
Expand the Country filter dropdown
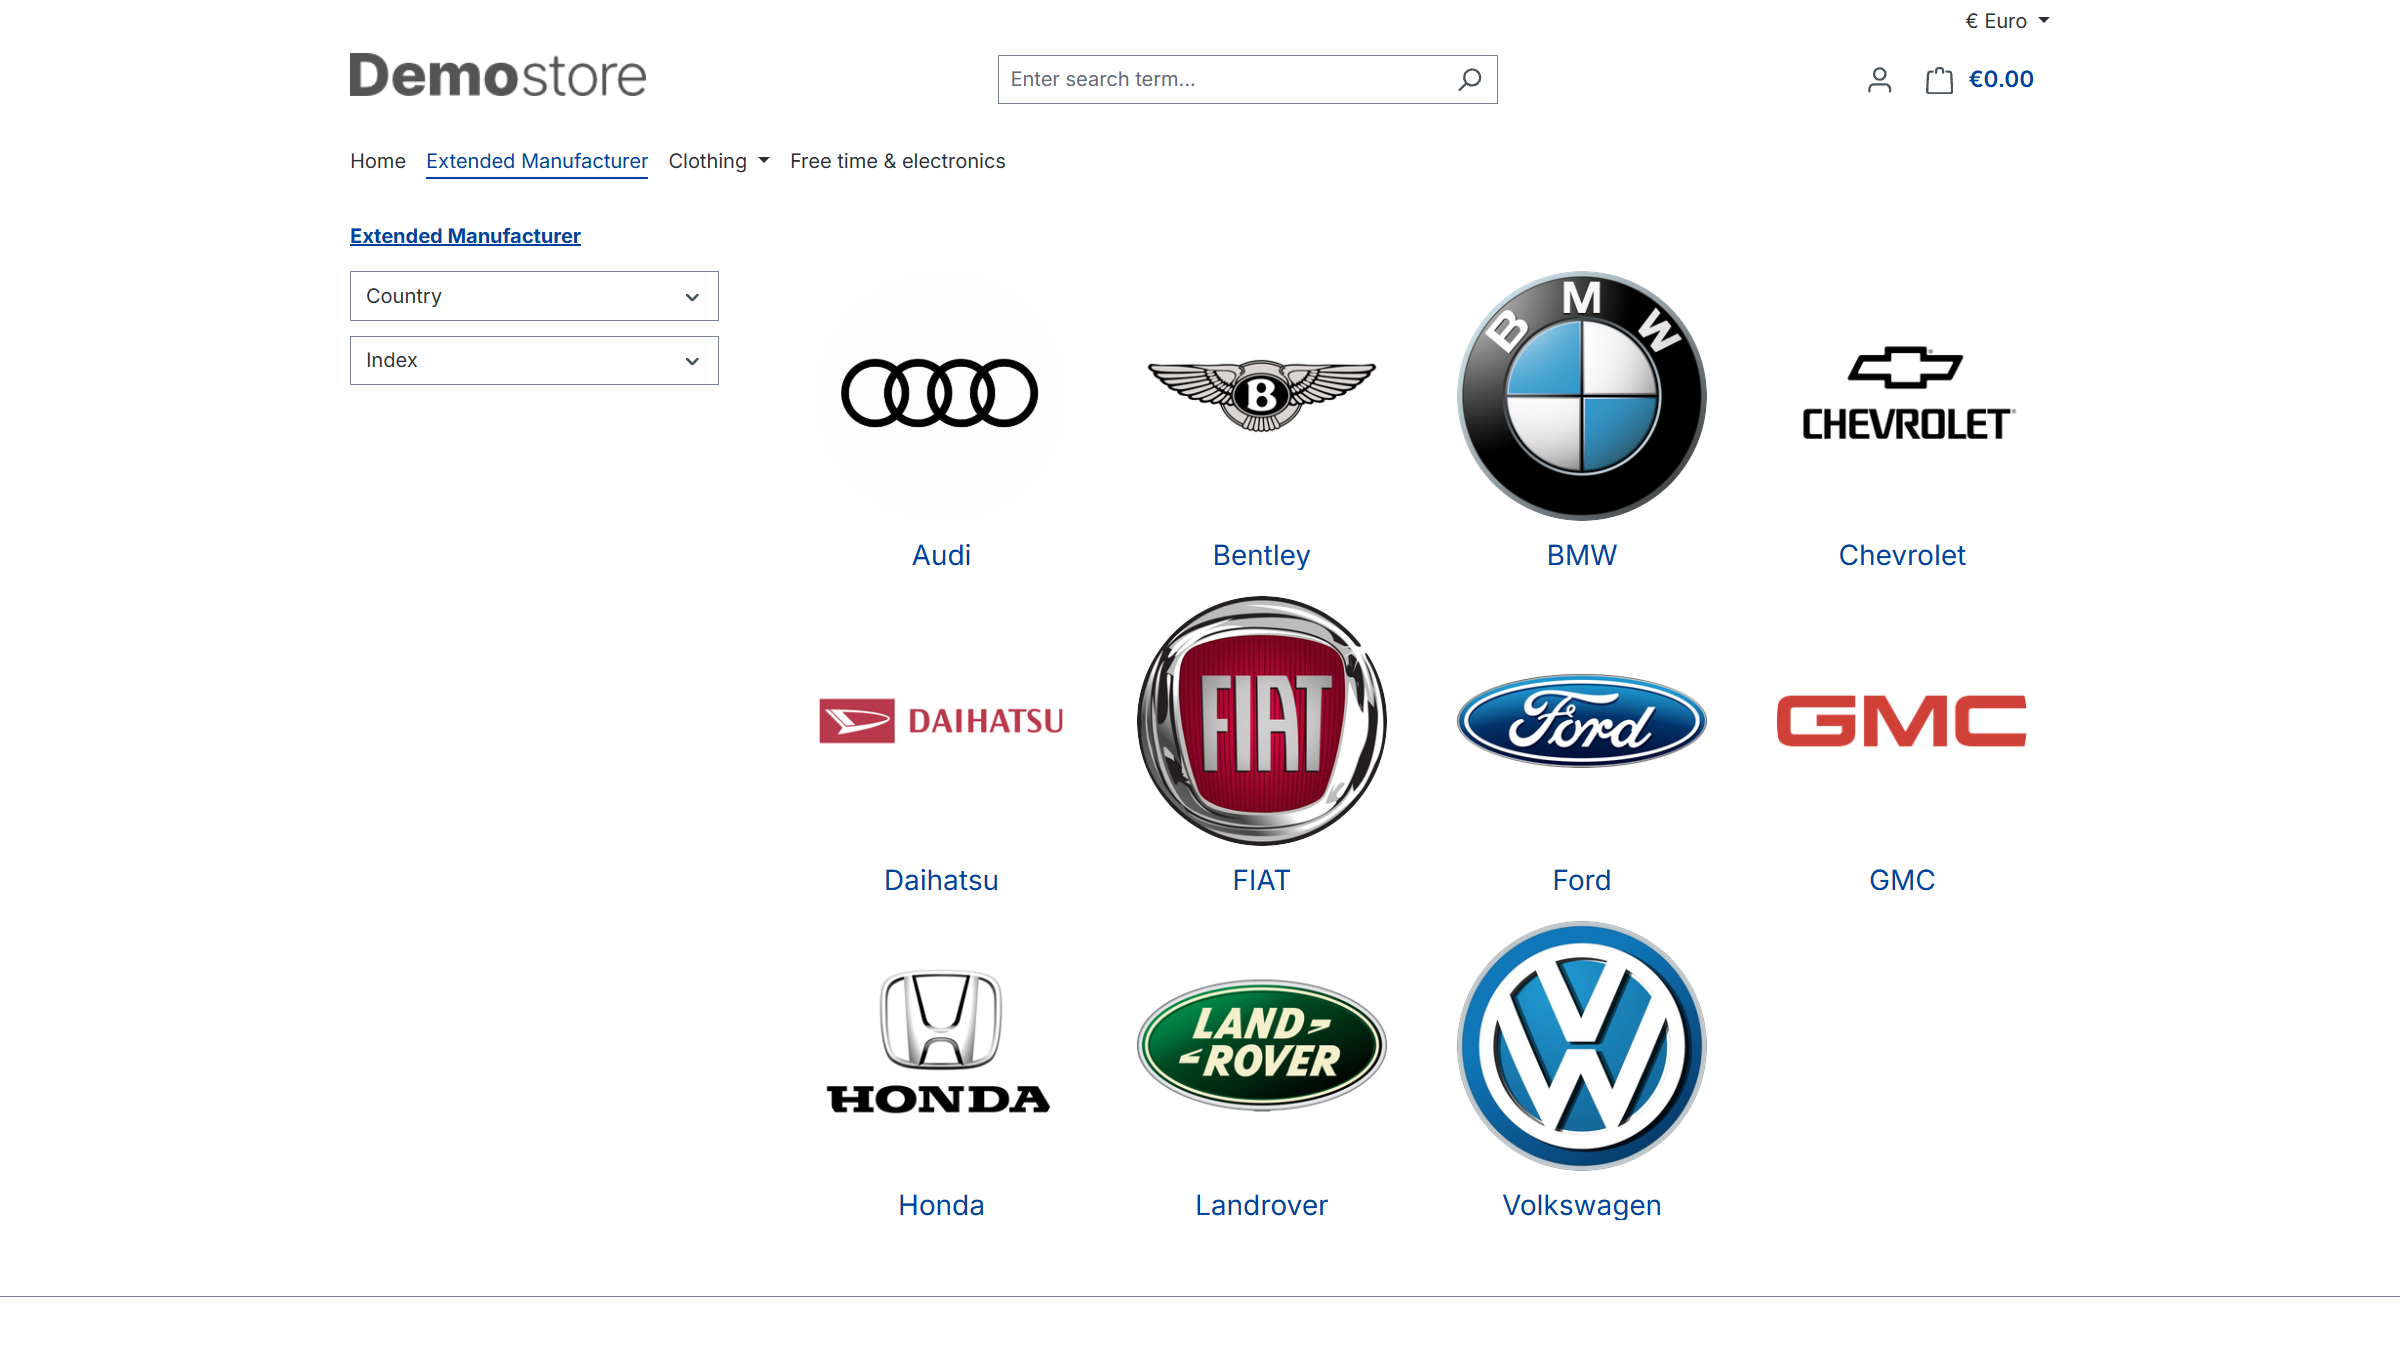[x=534, y=296]
